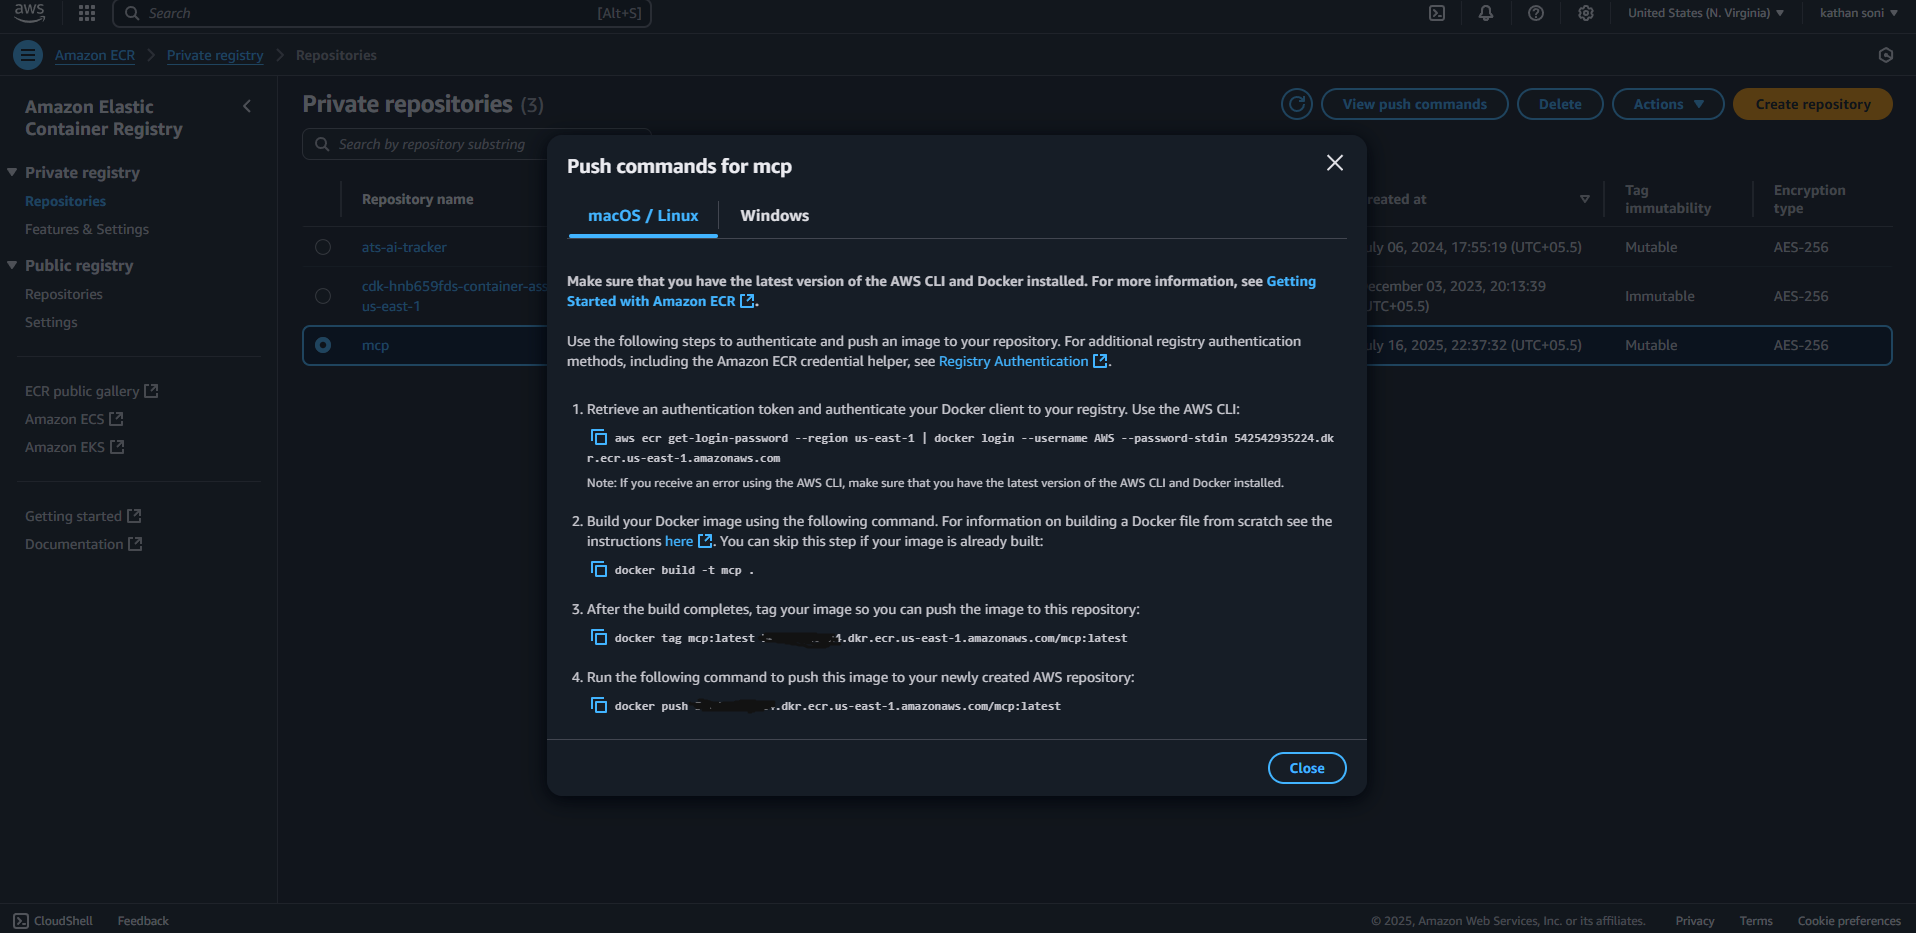The image size is (1916, 933).
Task: Open the kathan soni account menu
Action: click(x=1856, y=13)
